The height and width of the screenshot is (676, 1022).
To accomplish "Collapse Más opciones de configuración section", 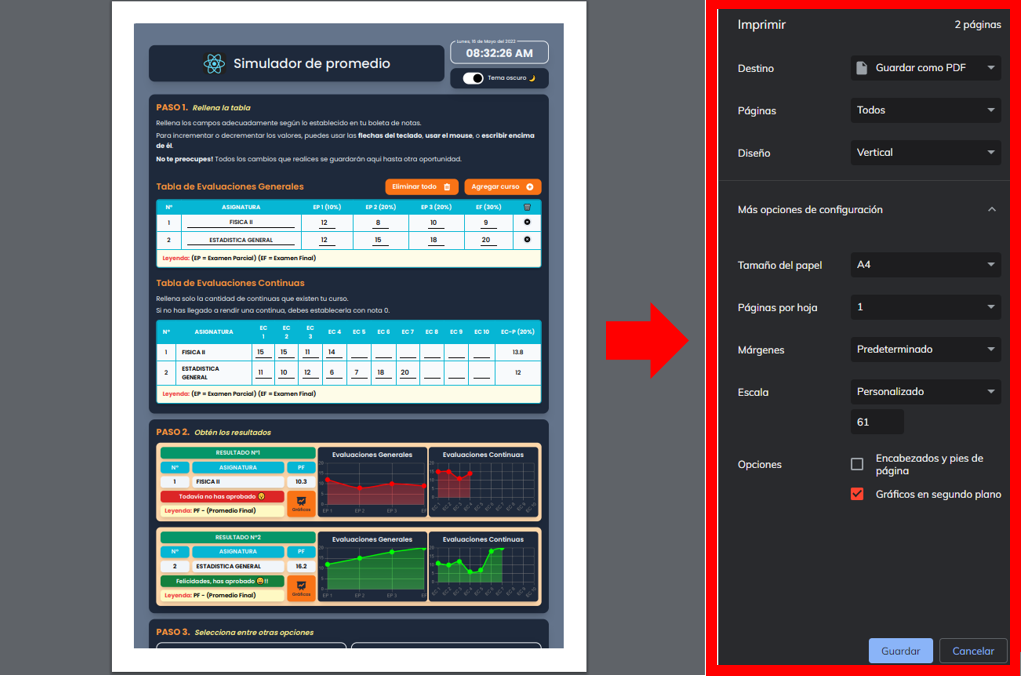I will click(991, 210).
